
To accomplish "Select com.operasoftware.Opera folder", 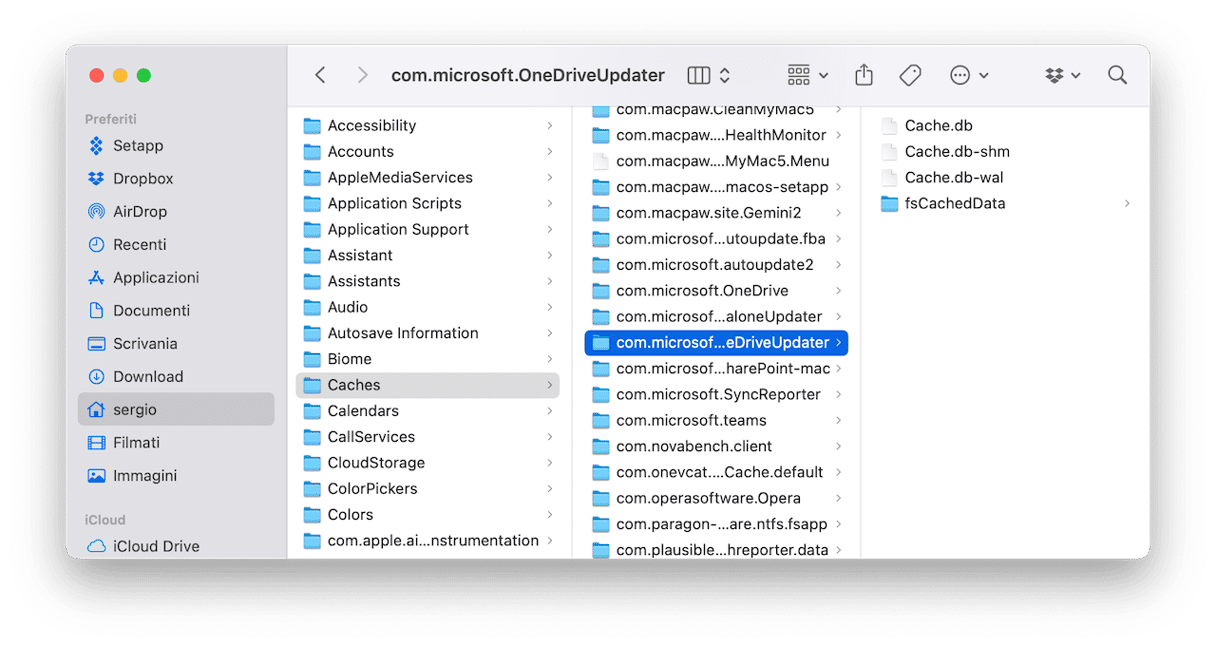I will coord(708,498).
